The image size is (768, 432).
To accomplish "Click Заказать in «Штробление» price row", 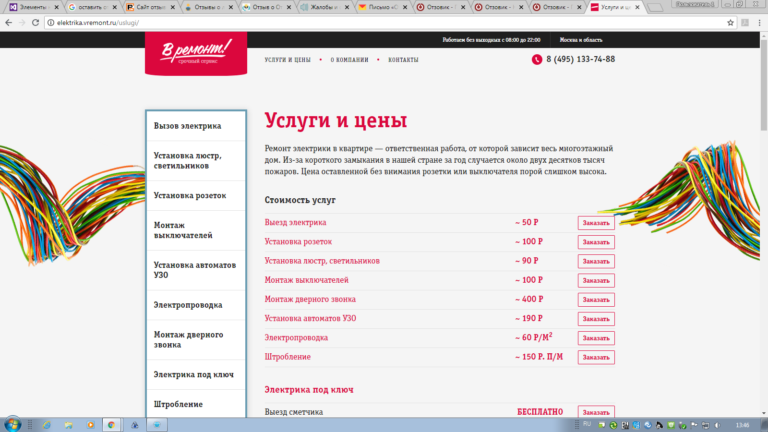I will [x=596, y=357].
